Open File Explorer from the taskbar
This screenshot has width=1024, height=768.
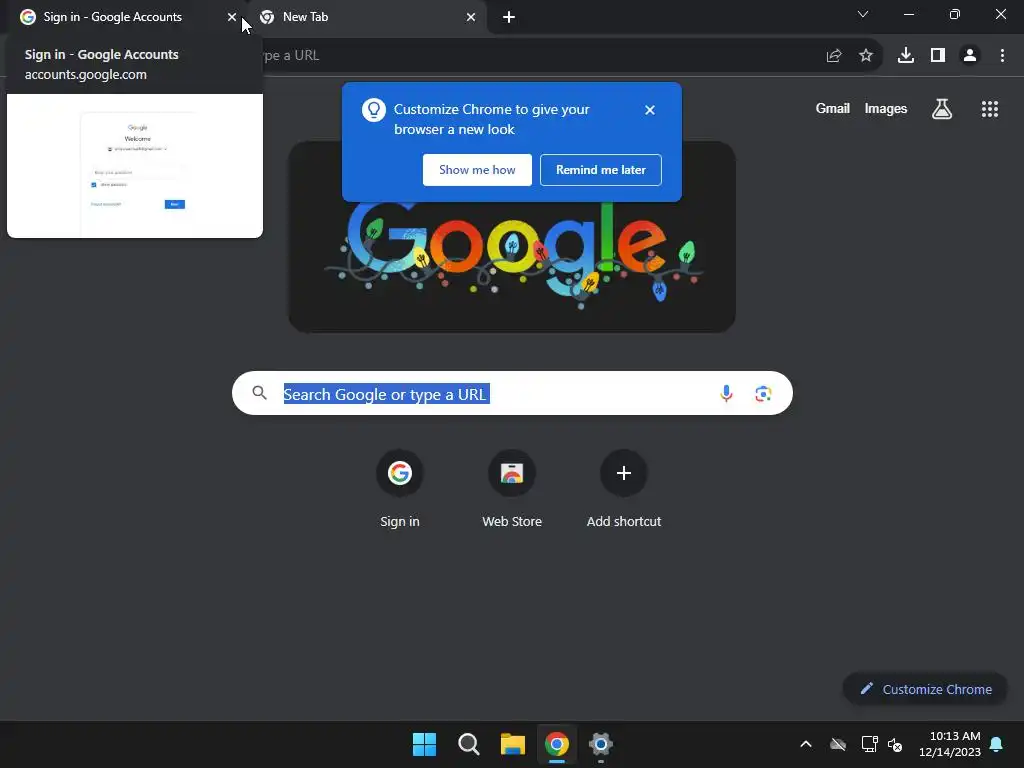[513, 744]
